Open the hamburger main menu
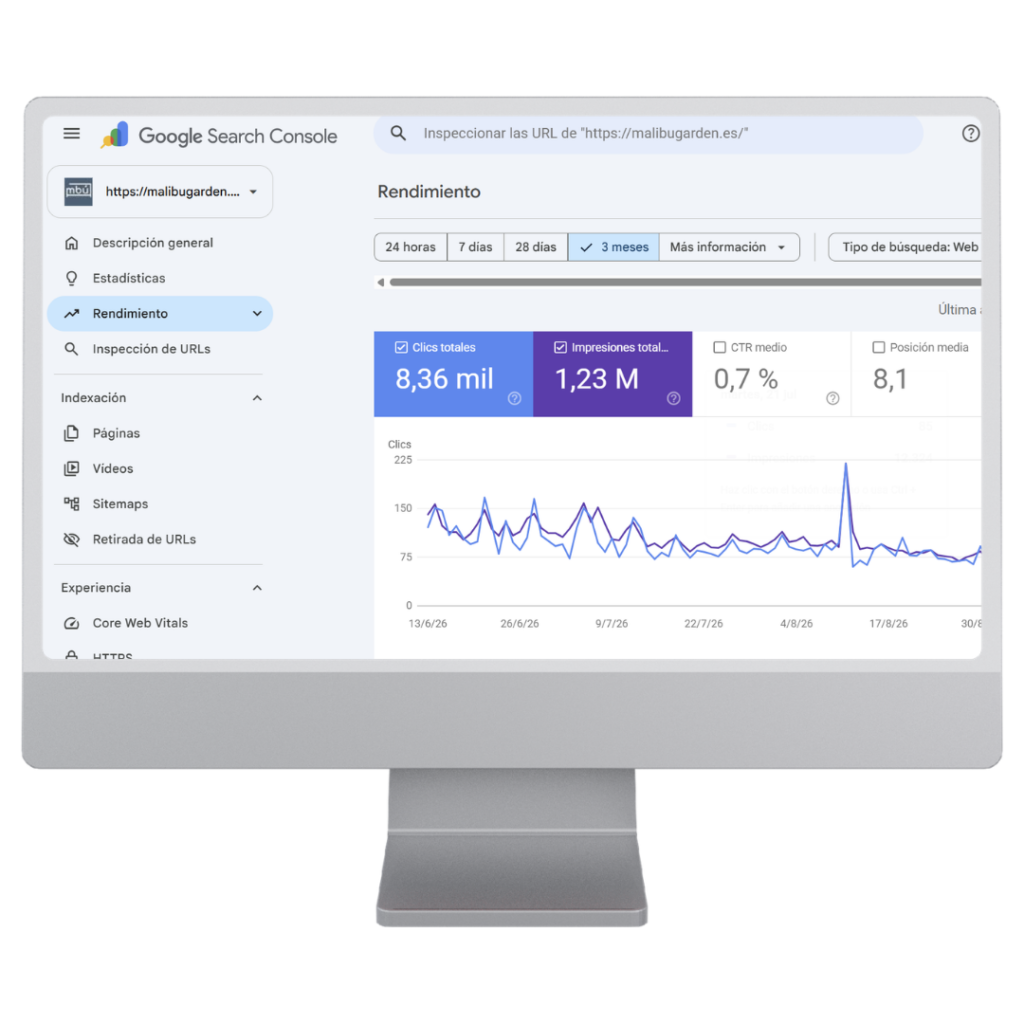 (x=71, y=134)
